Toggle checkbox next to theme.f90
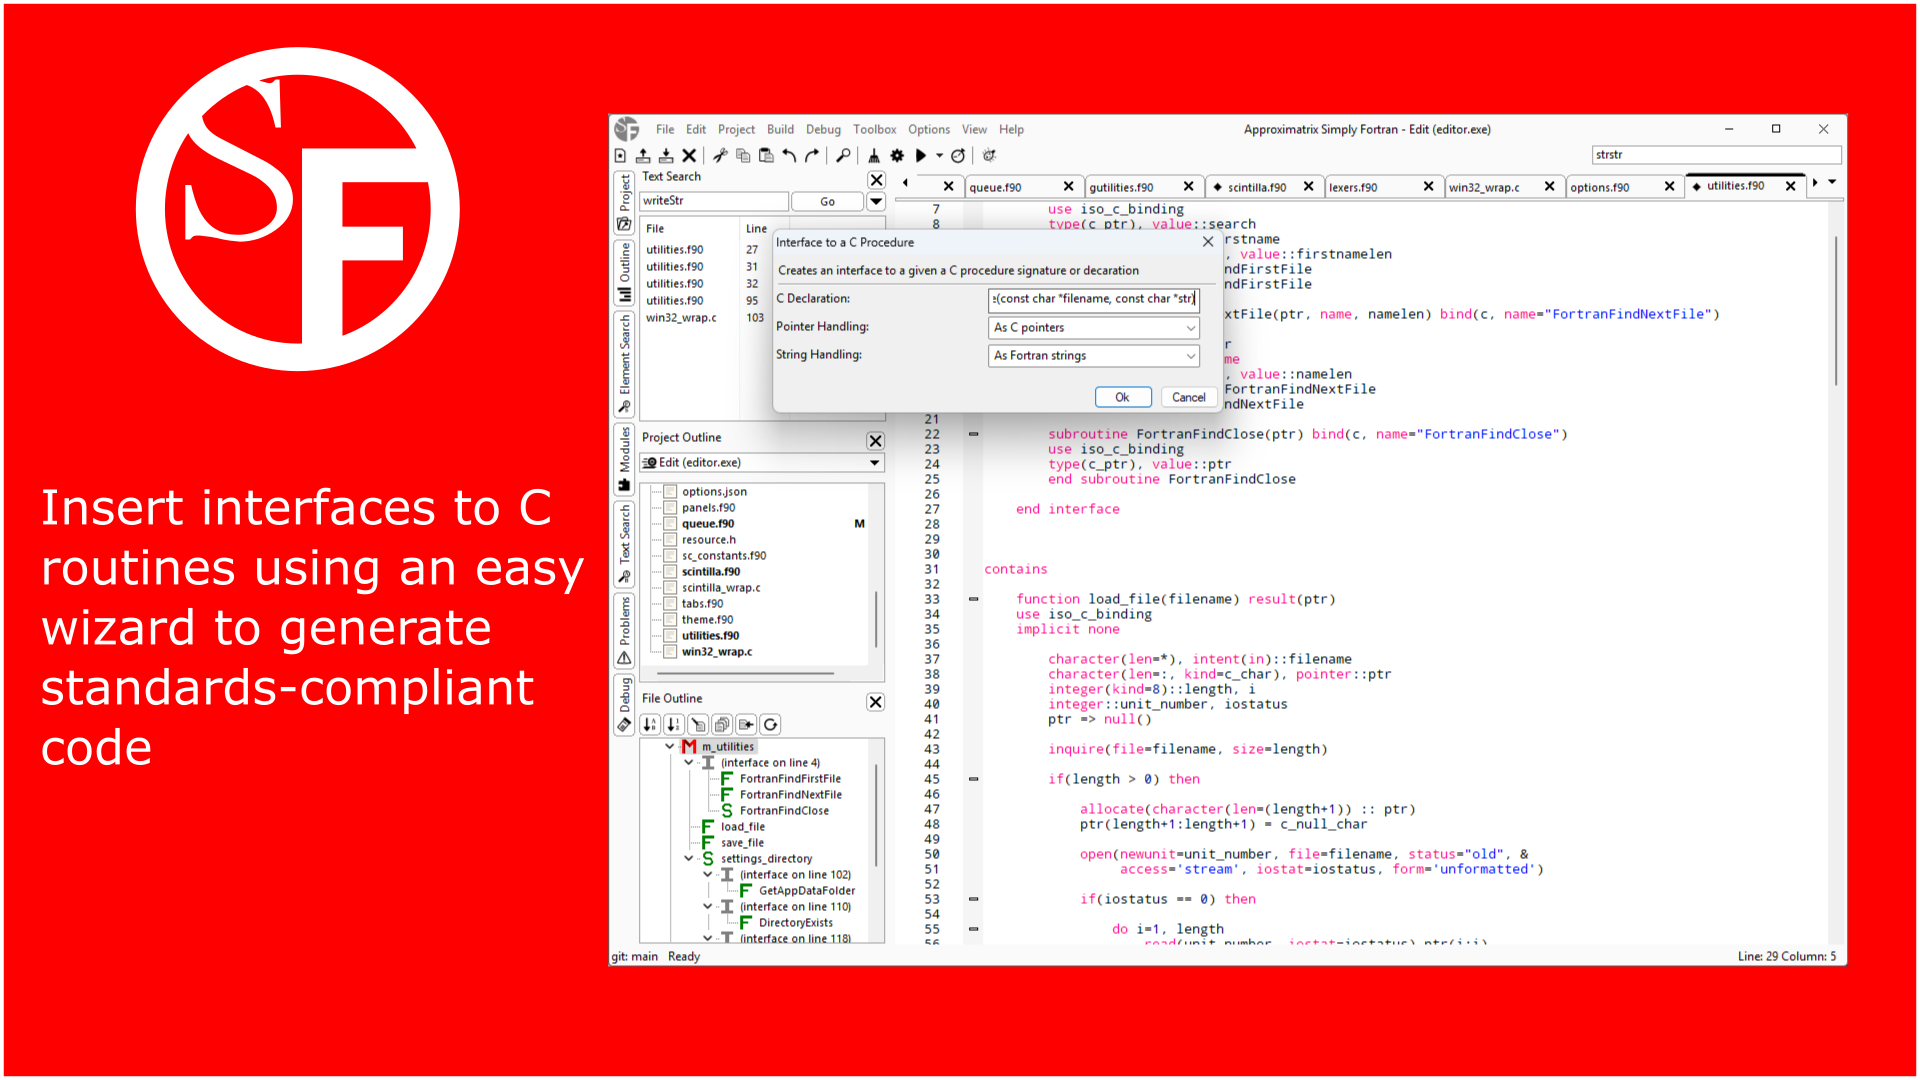The width and height of the screenshot is (1920, 1080). point(671,620)
